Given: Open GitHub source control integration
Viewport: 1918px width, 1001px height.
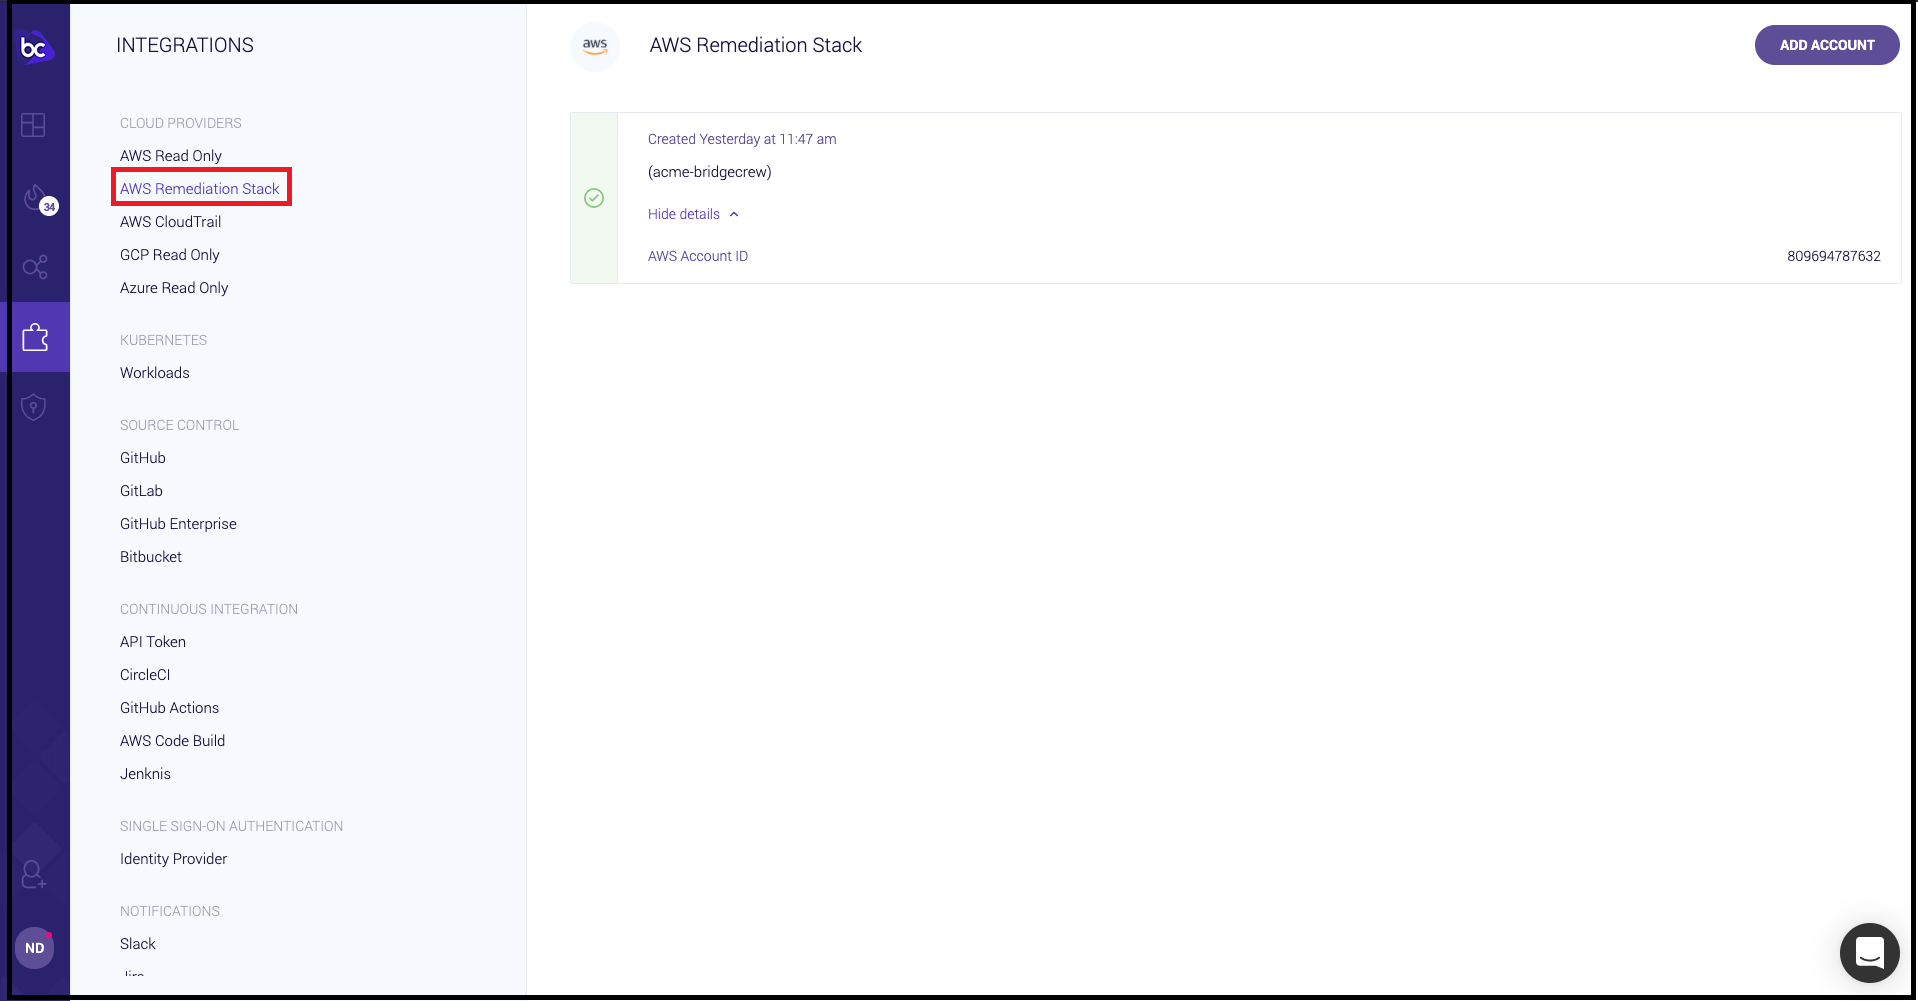Looking at the screenshot, I should (x=143, y=458).
